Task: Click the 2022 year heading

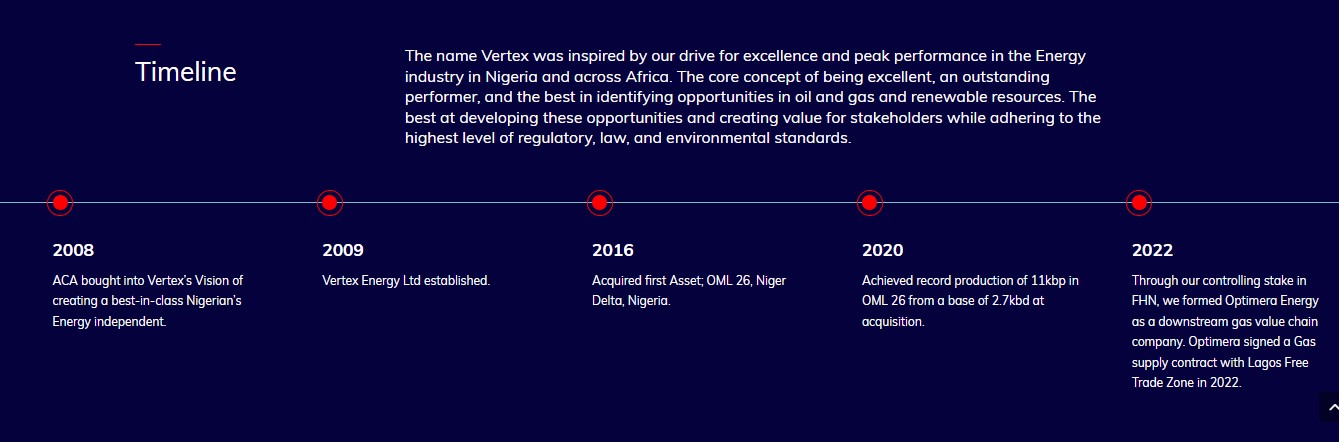Action: [x=1153, y=250]
